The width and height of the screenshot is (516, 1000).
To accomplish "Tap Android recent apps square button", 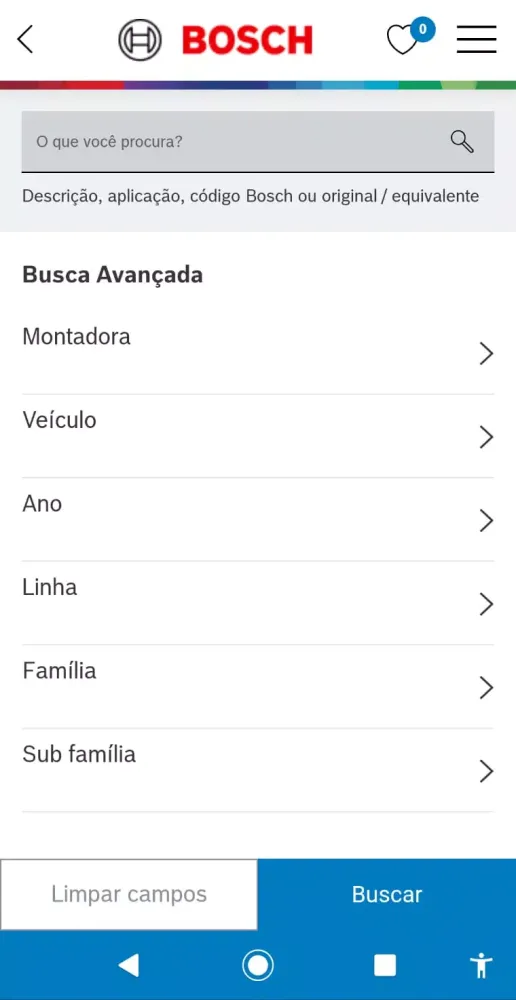I will coord(385,966).
